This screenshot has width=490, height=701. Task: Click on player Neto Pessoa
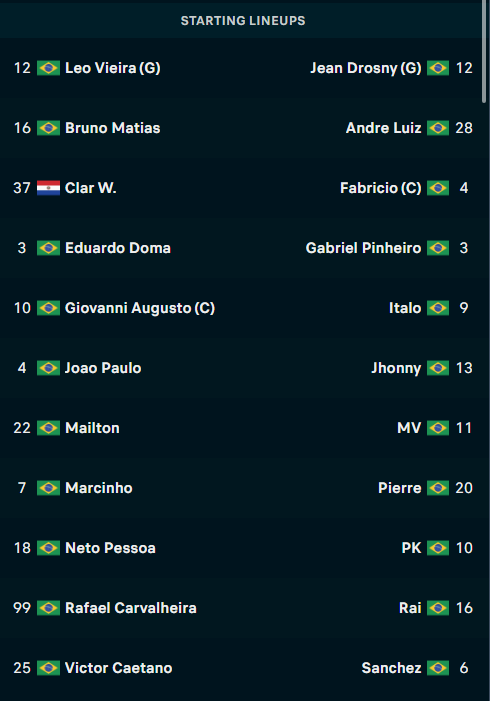coord(110,548)
